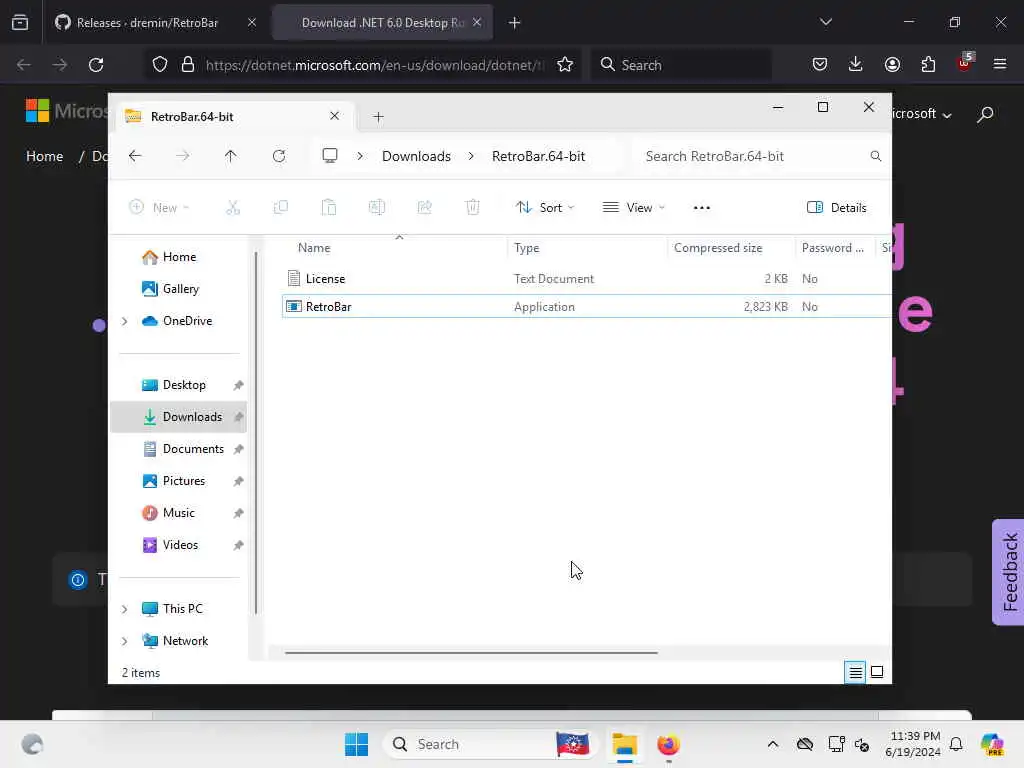Open the Sort dropdown menu

click(545, 208)
